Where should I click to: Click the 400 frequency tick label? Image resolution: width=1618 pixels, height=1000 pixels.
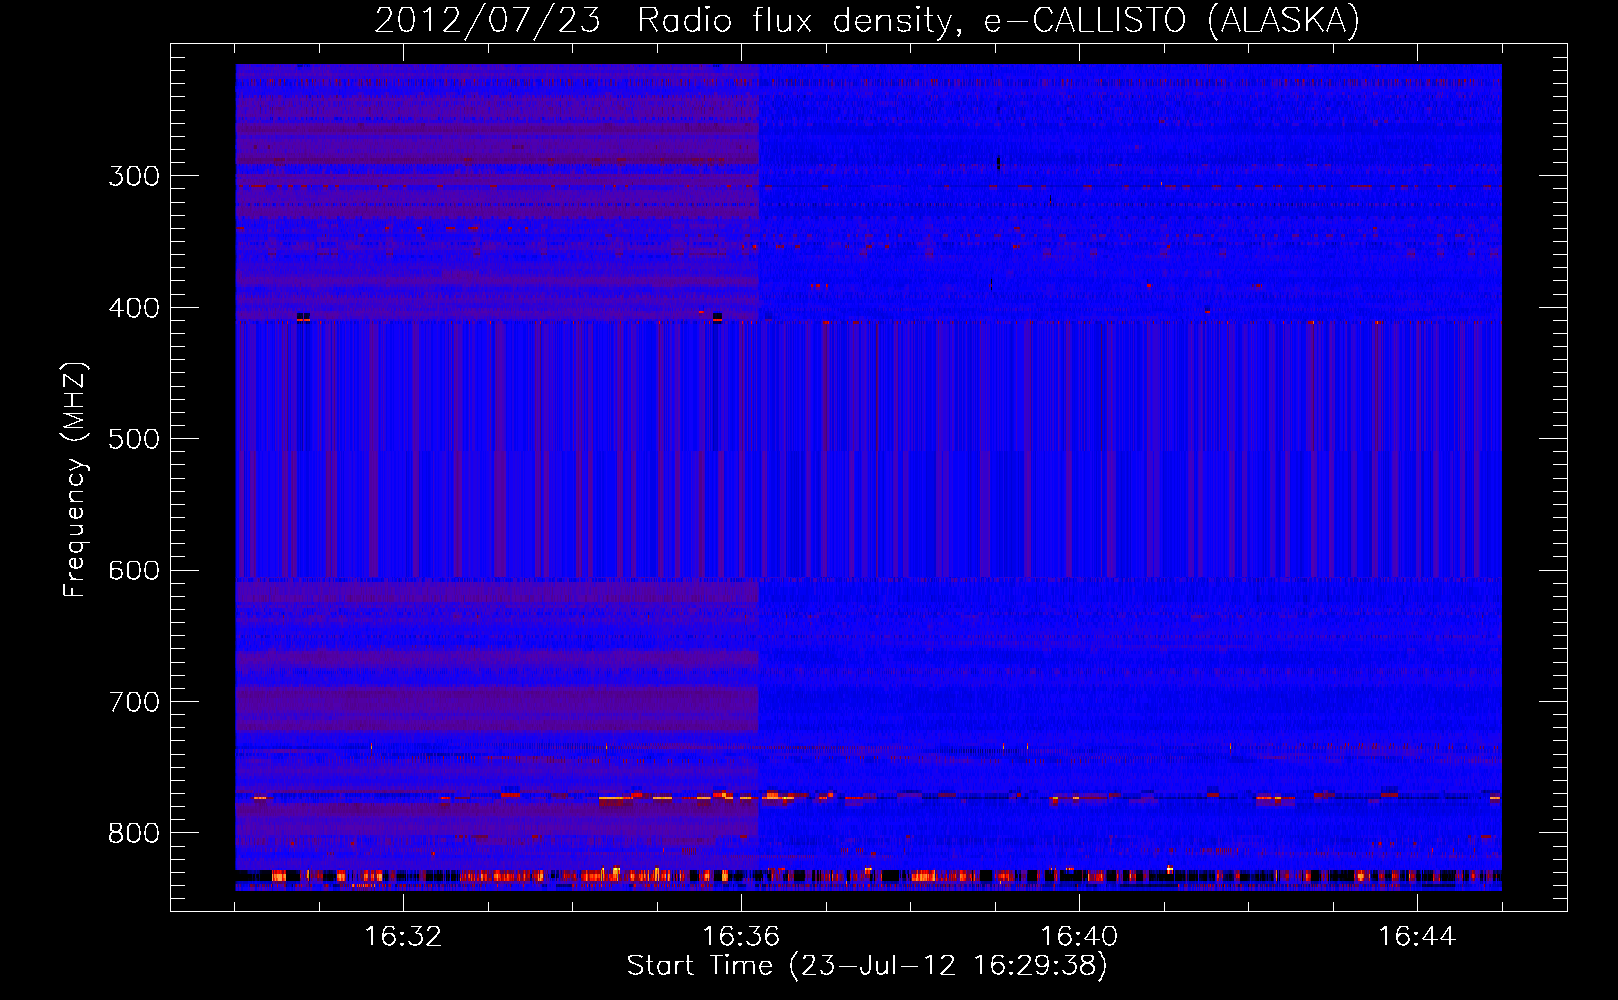(134, 308)
